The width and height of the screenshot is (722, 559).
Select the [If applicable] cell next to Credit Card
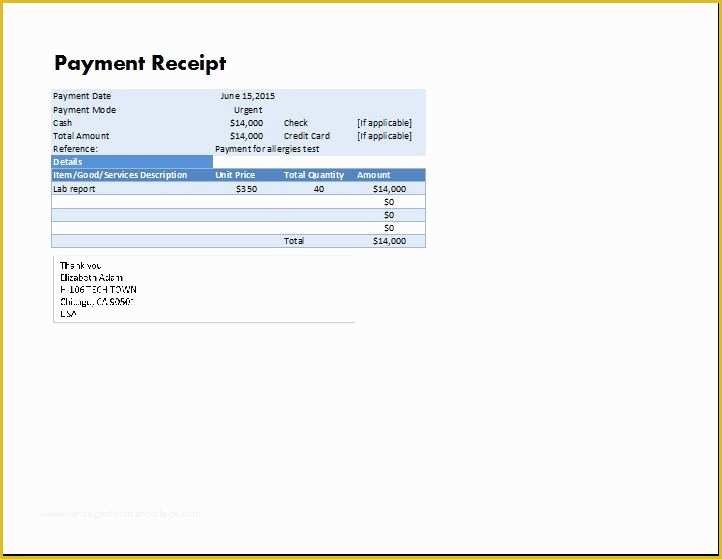pyautogui.click(x=384, y=136)
